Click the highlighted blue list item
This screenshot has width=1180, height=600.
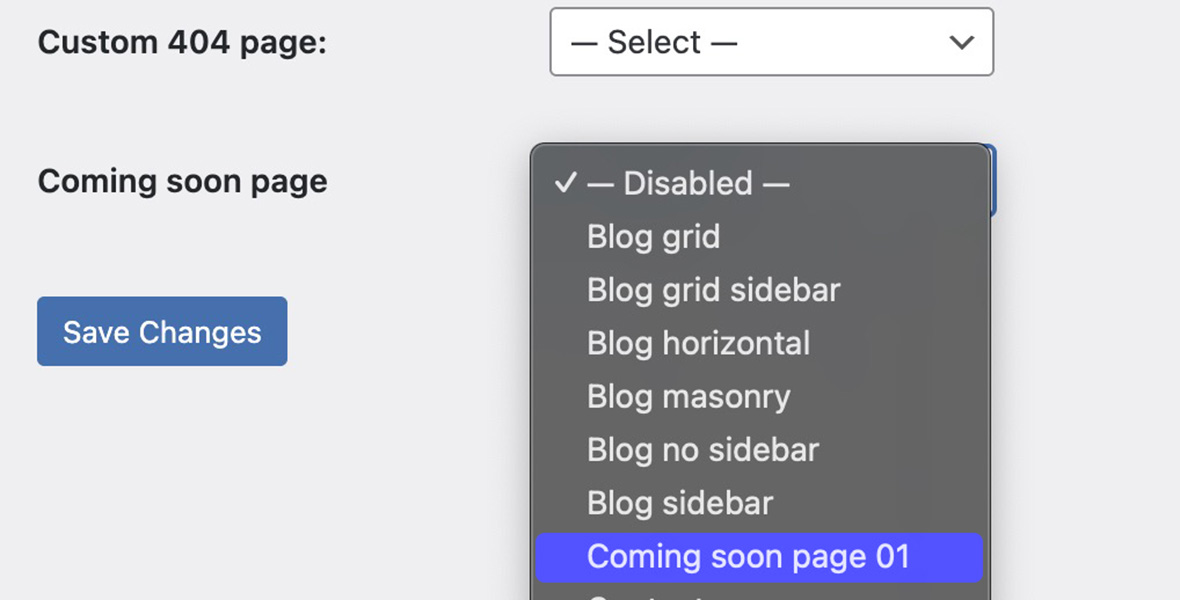coord(748,557)
